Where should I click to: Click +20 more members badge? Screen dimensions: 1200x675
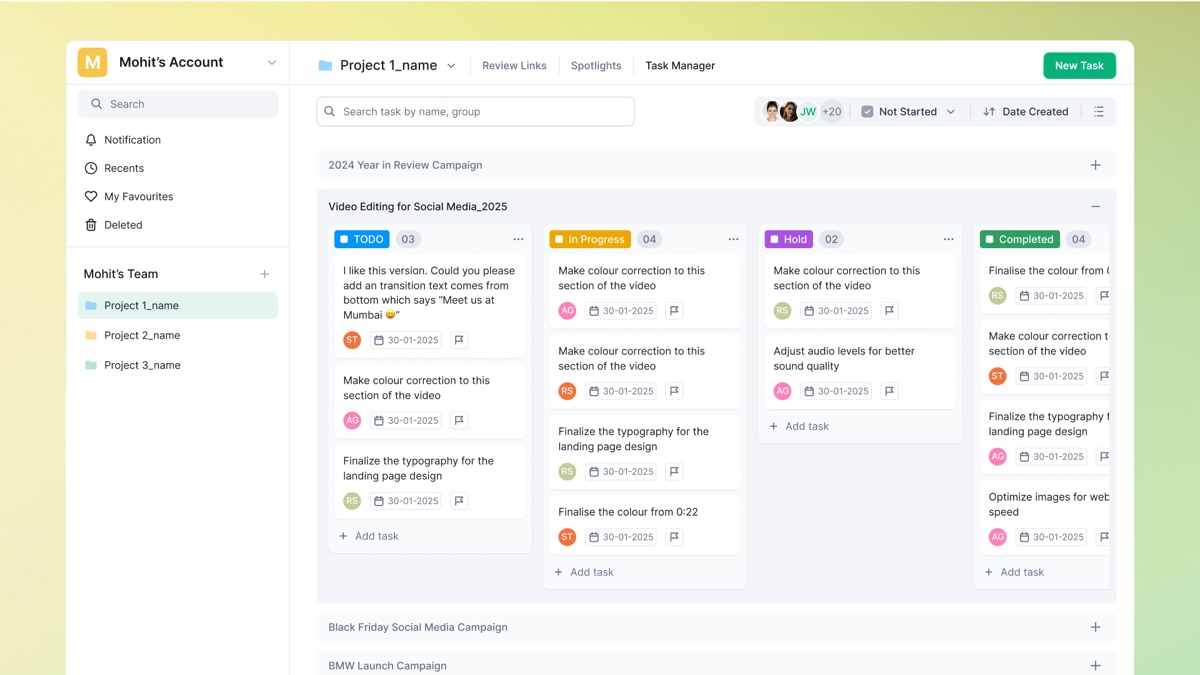pyautogui.click(x=832, y=112)
